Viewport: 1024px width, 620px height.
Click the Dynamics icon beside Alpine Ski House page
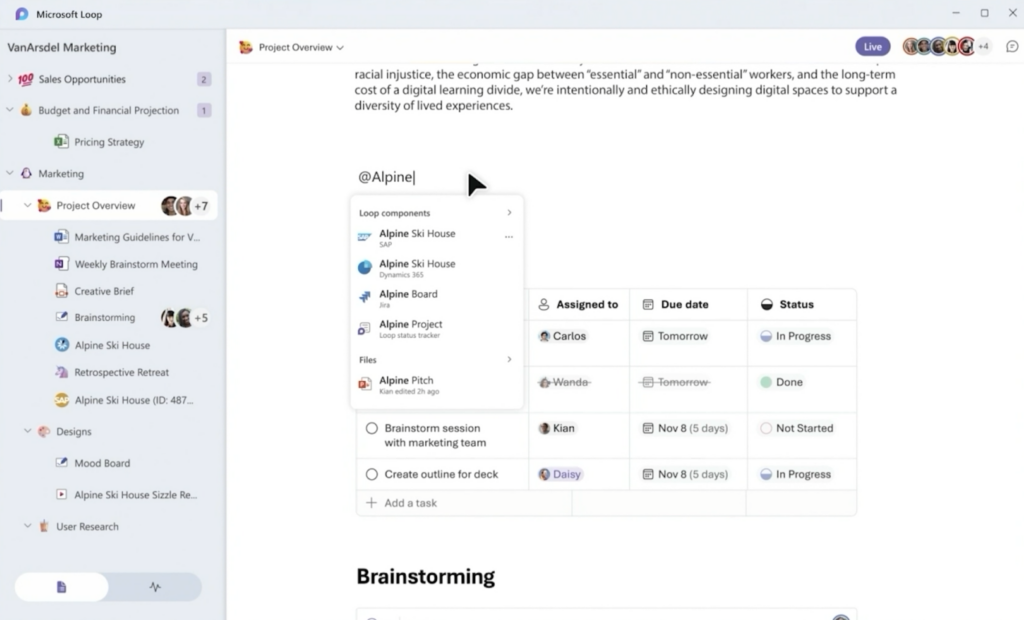coord(62,345)
